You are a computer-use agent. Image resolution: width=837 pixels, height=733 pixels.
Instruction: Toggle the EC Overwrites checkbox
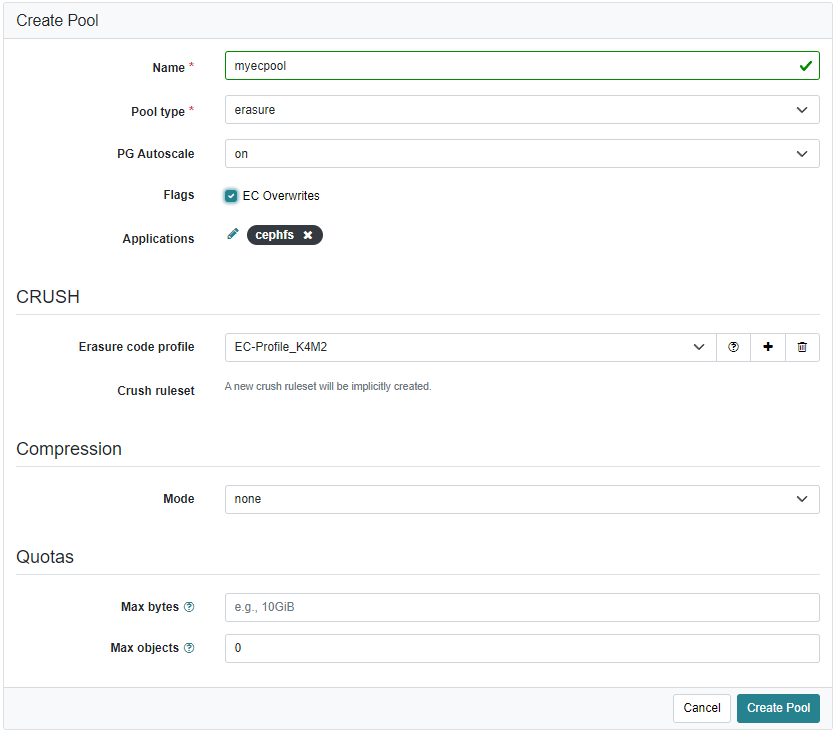click(231, 196)
